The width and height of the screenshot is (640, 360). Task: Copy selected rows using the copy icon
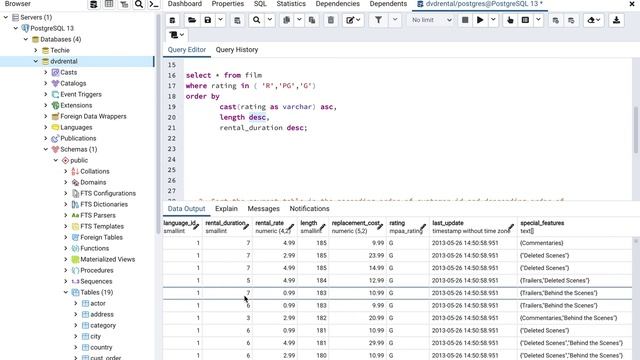[287, 20]
